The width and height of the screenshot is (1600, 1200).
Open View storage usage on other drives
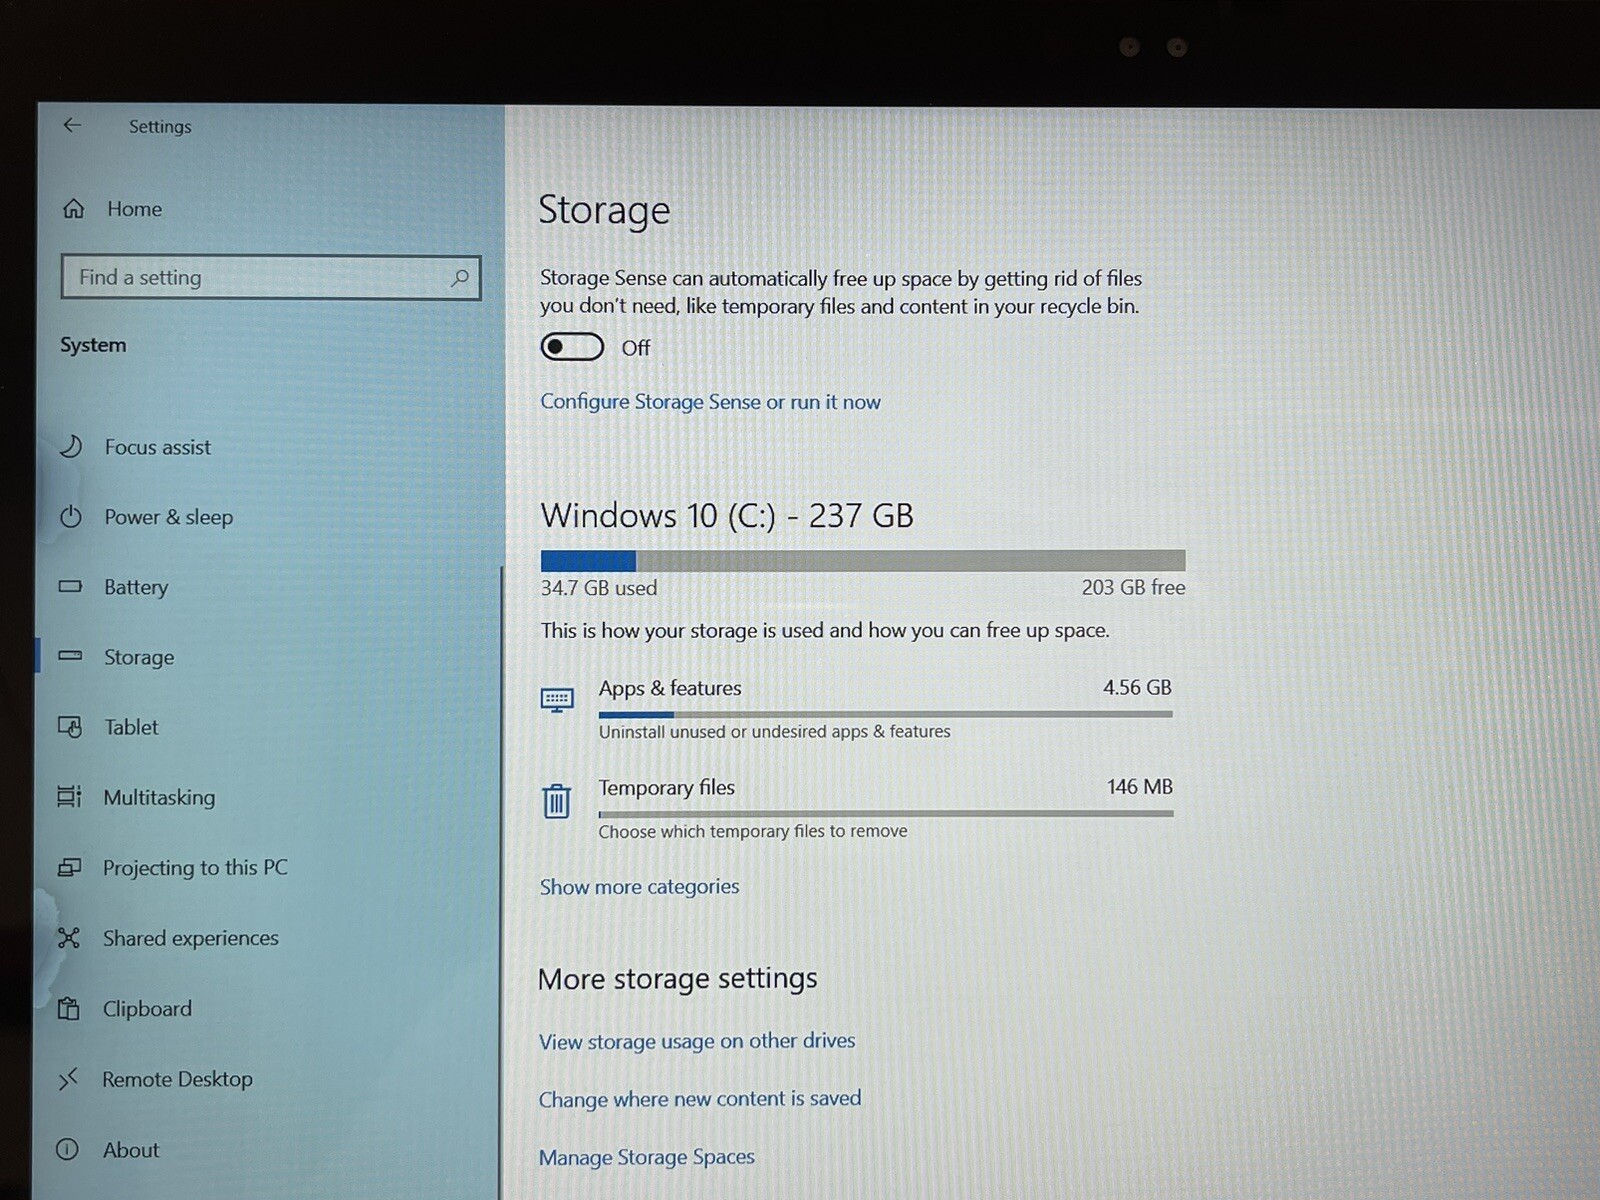coord(697,1041)
